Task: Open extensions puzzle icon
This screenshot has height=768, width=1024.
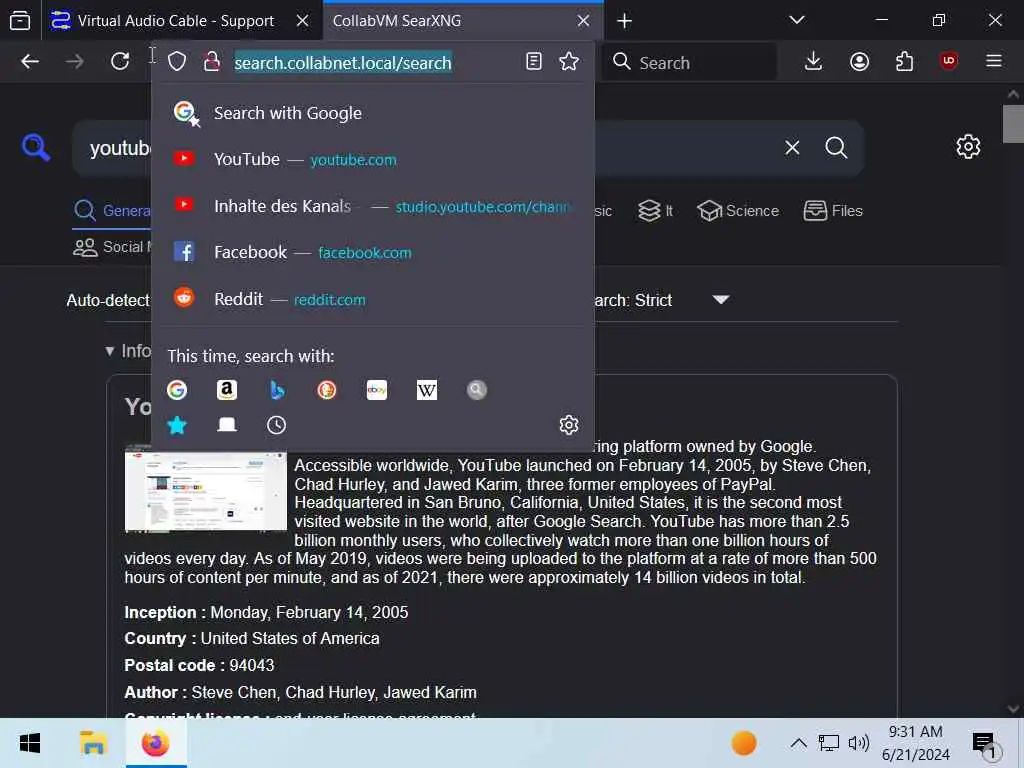Action: pyautogui.click(x=904, y=62)
